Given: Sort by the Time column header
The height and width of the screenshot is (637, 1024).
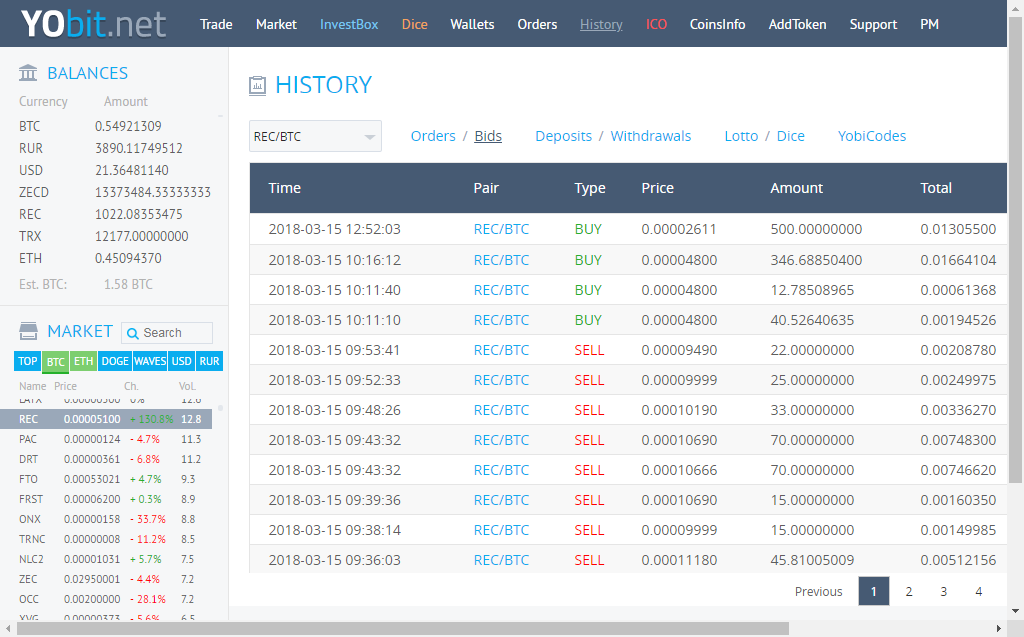Looking at the screenshot, I should pos(285,188).
